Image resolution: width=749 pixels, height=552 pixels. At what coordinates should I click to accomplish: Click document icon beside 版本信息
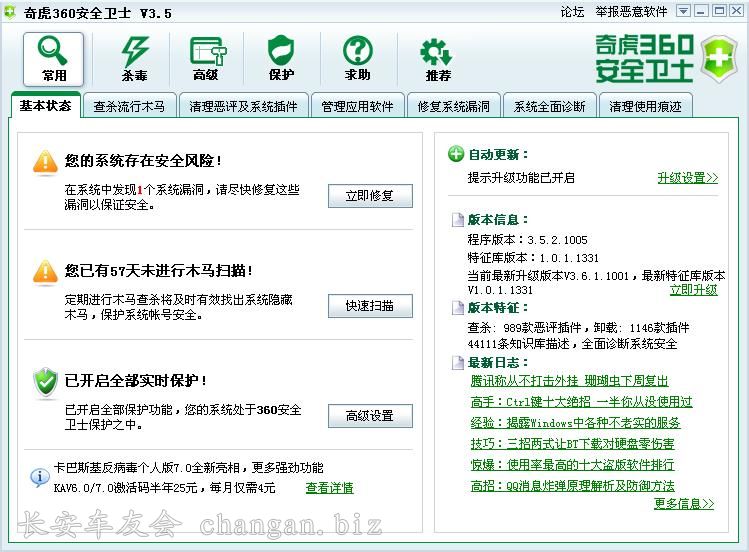458,220
